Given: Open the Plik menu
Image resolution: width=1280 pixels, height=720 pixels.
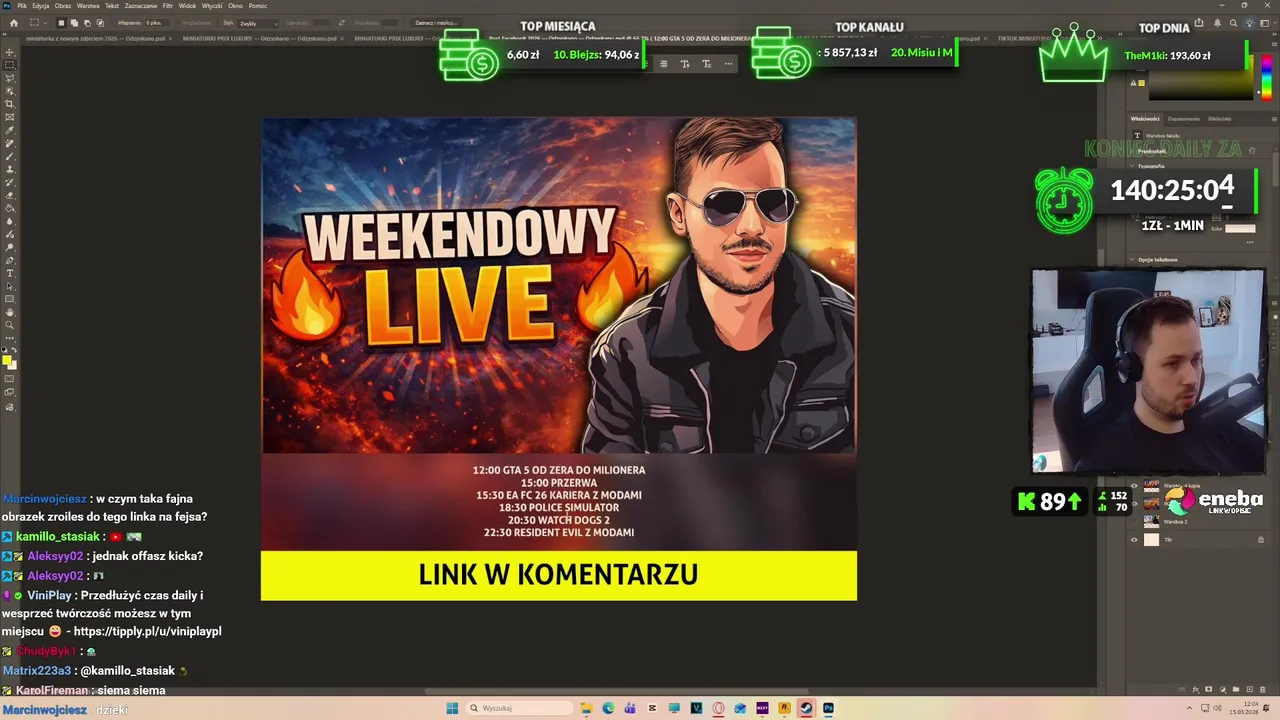Looking at the screenshot, I should 22,6.
